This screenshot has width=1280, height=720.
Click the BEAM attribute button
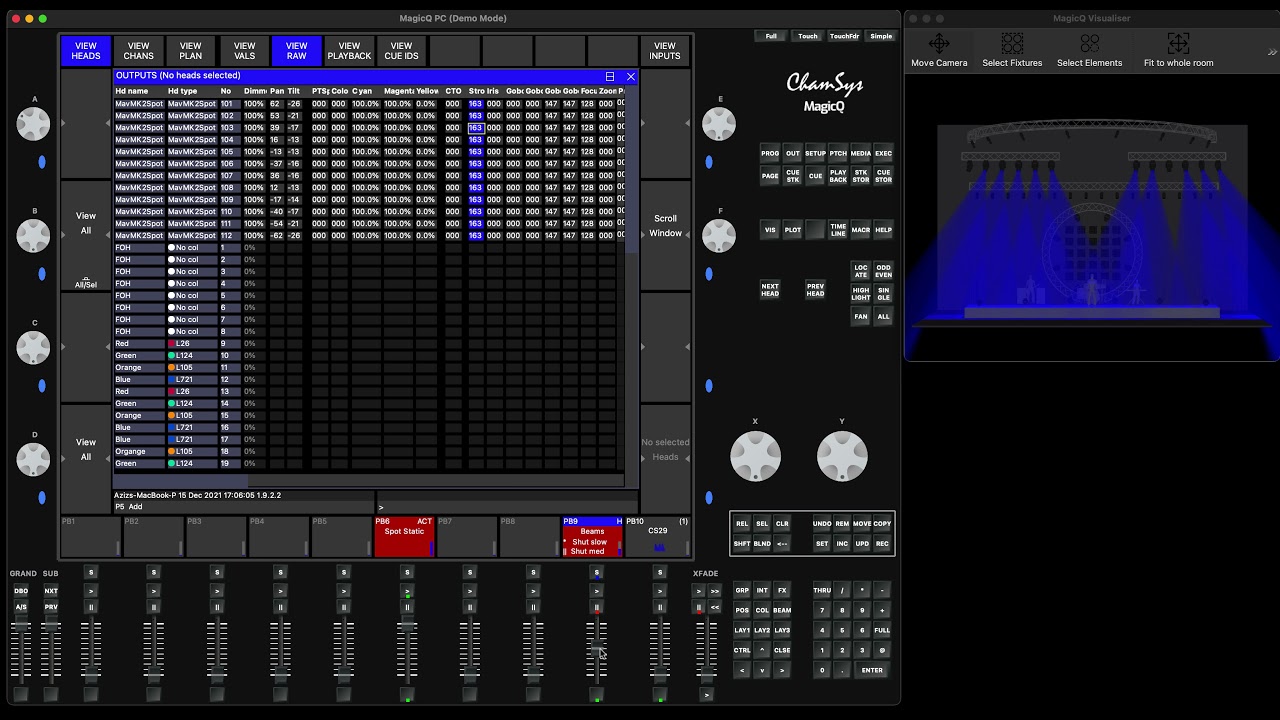coord(782,610)
